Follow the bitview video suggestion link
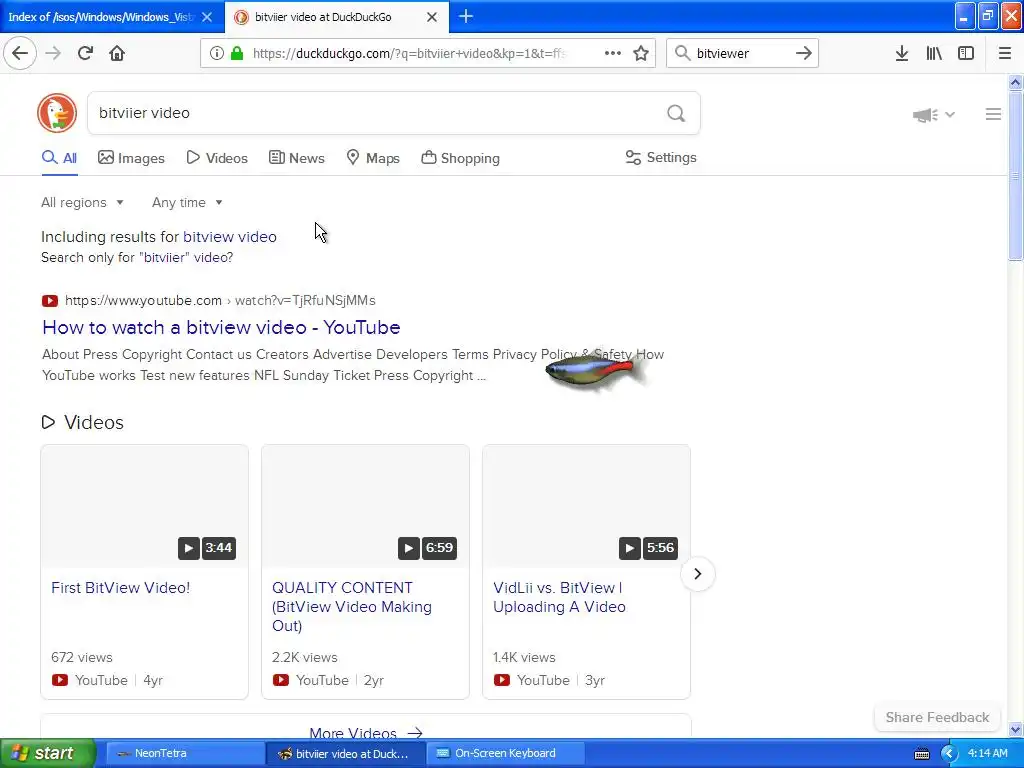Image resolution: width=1024 pixels, height=768 pixels. (230, 236)
